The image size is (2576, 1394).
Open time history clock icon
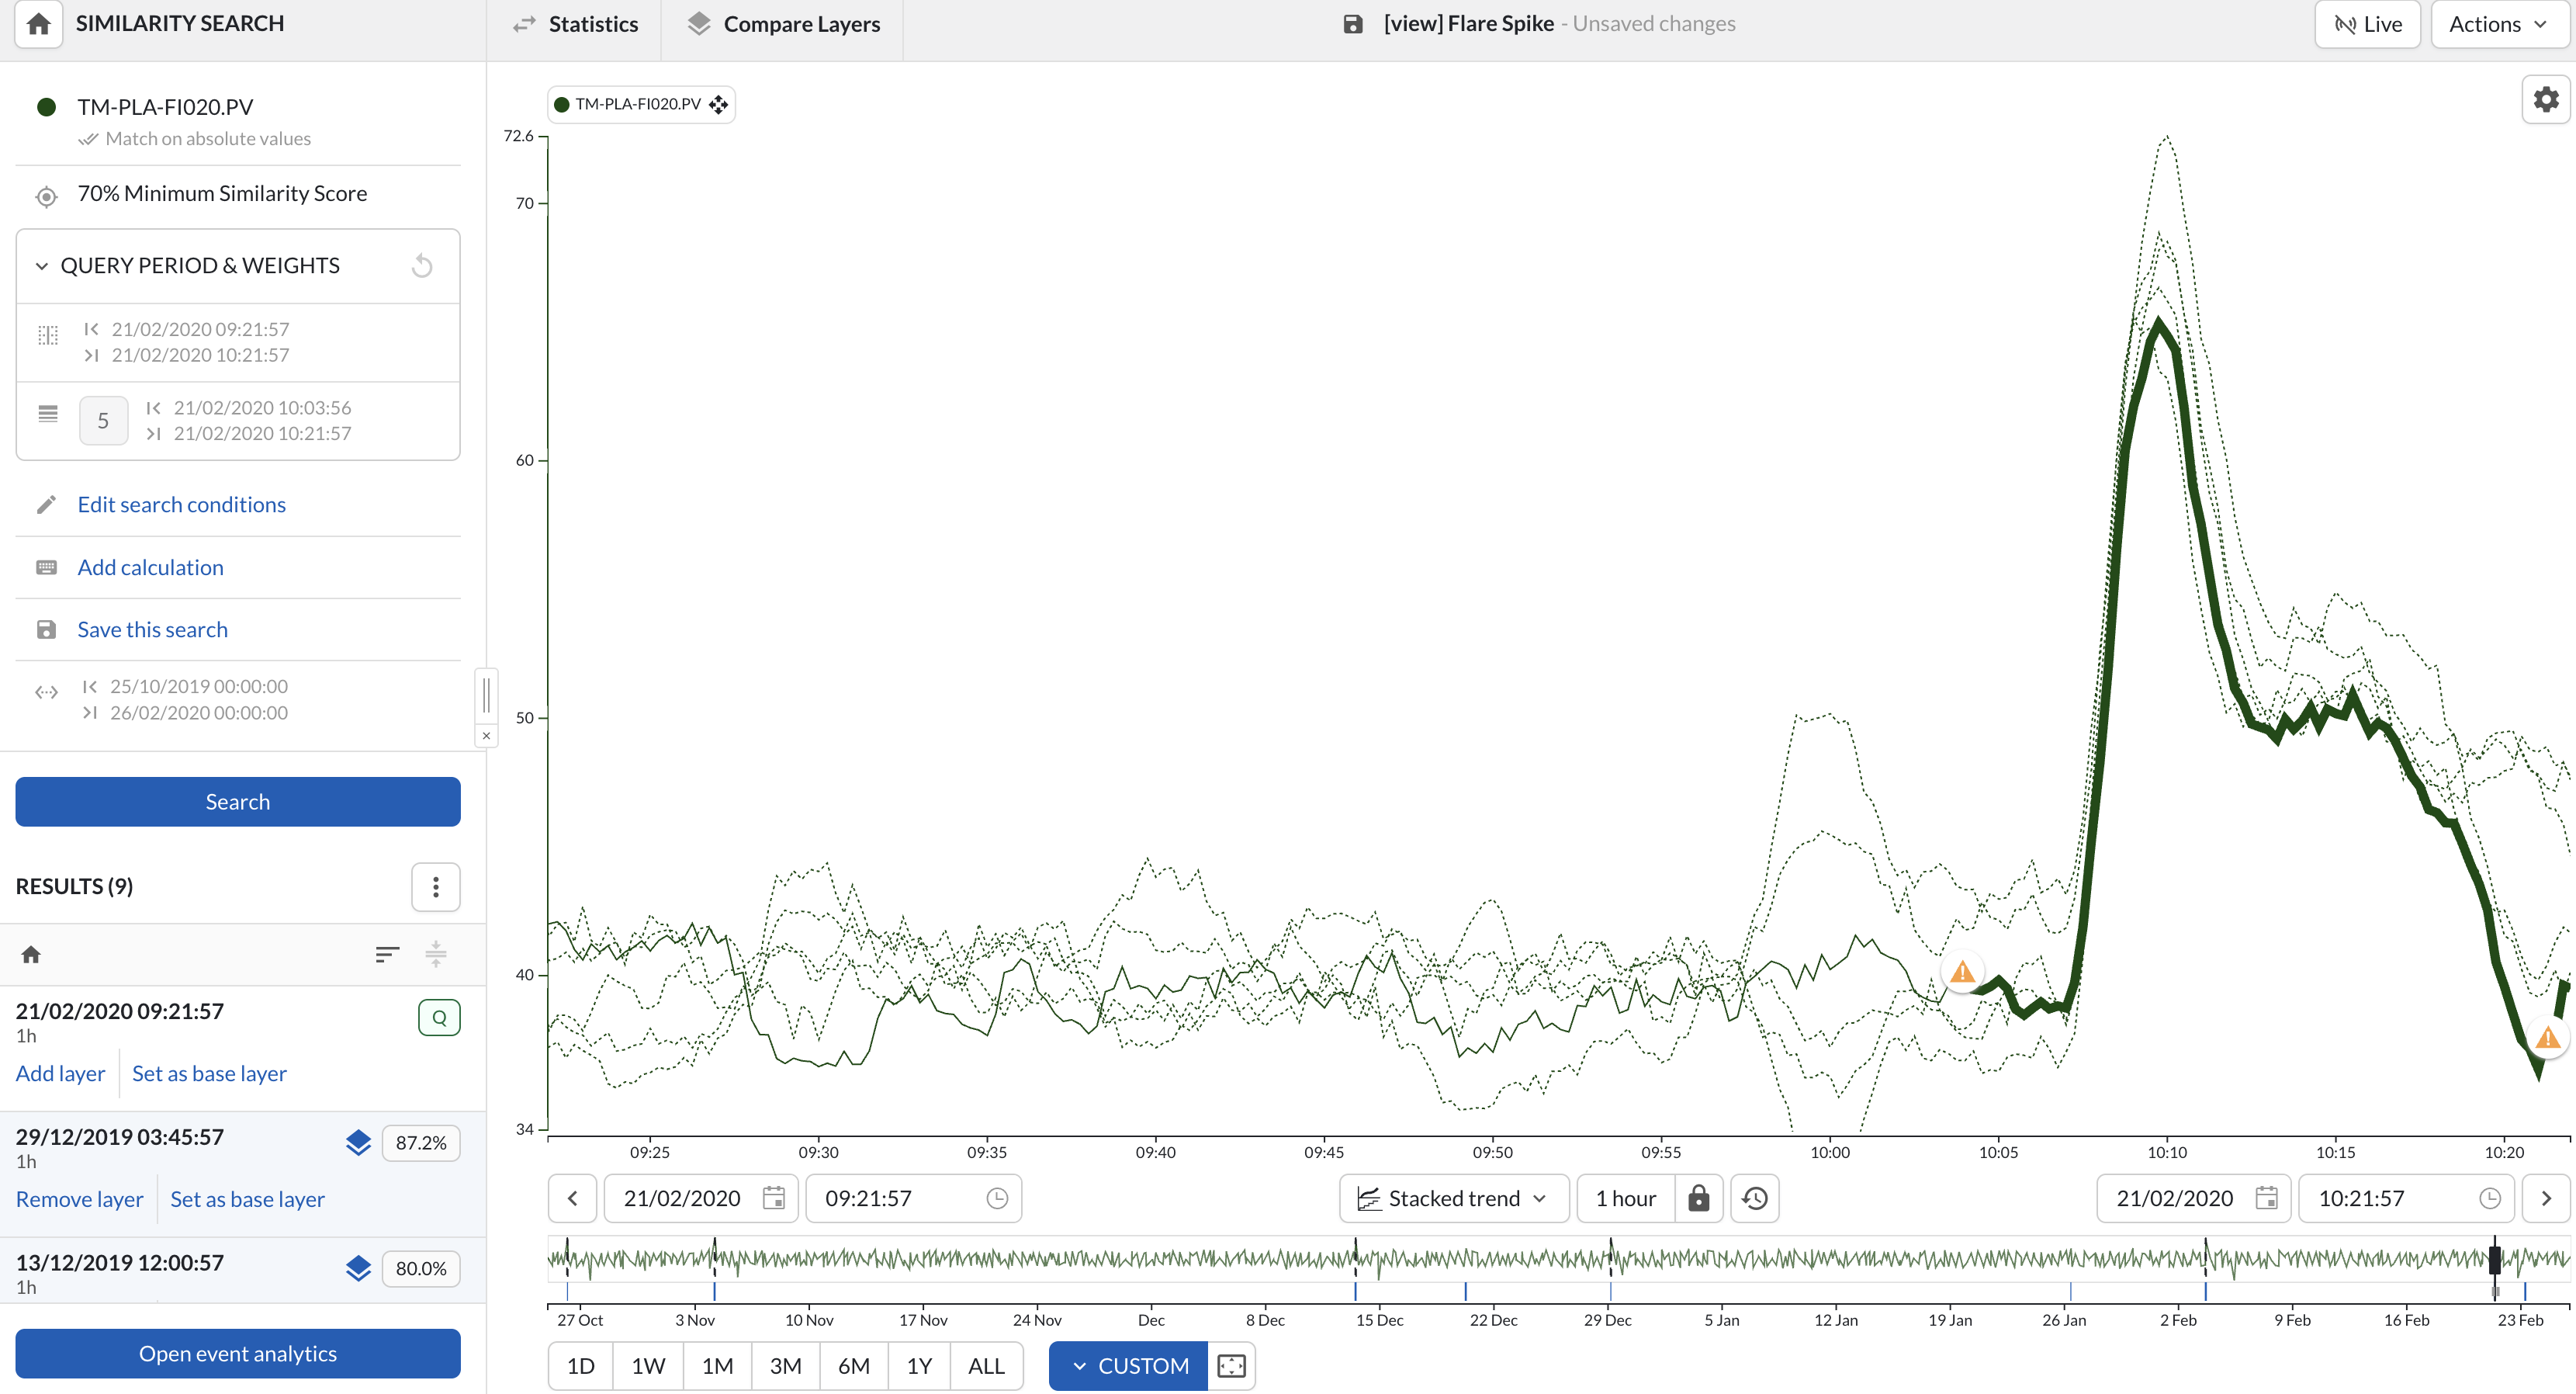point(1755,1198)
